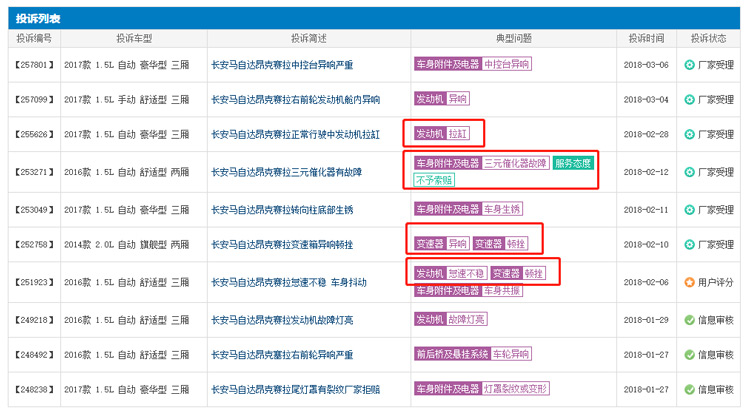The image size is (750, 412).
Task: Click 信息审核 checkmark icon for complaint 248238
Action: coord(689,389)
